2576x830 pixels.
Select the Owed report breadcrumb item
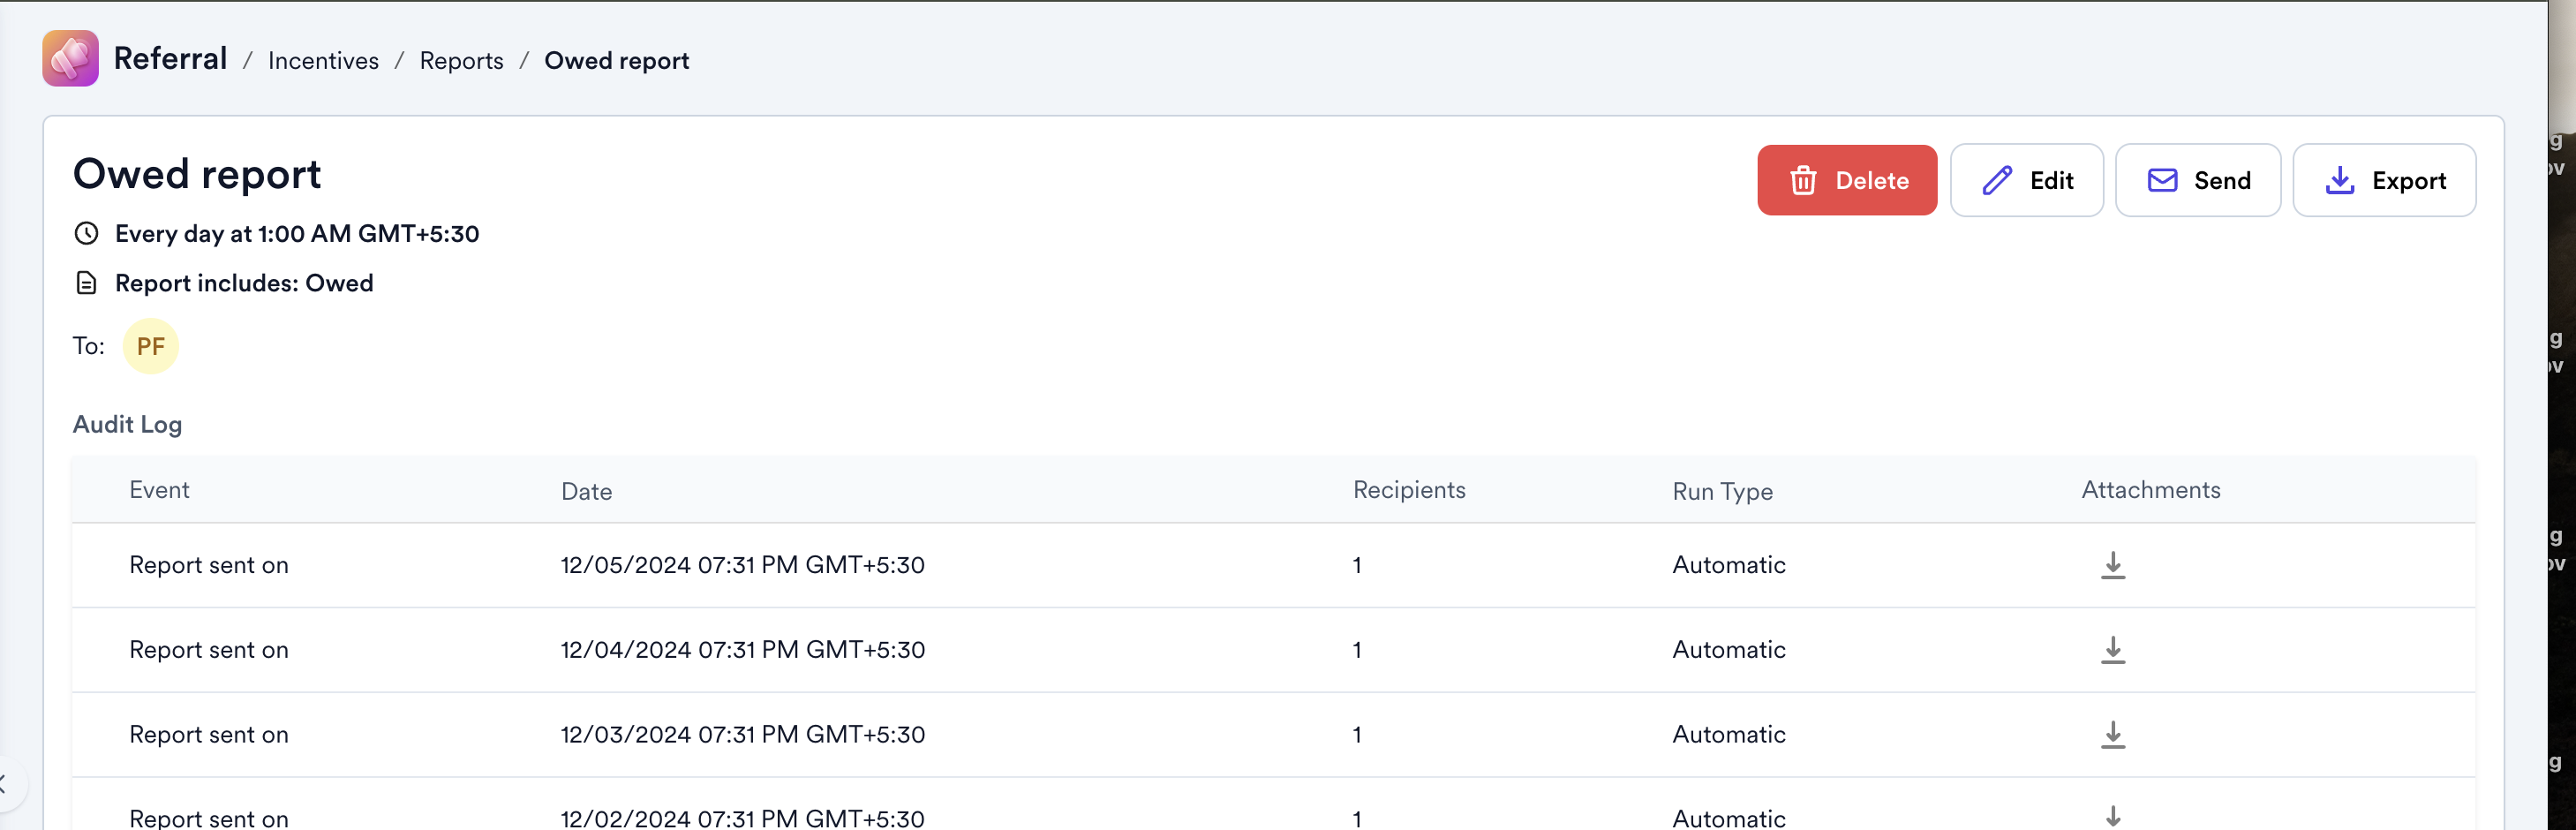click(616, 61)
